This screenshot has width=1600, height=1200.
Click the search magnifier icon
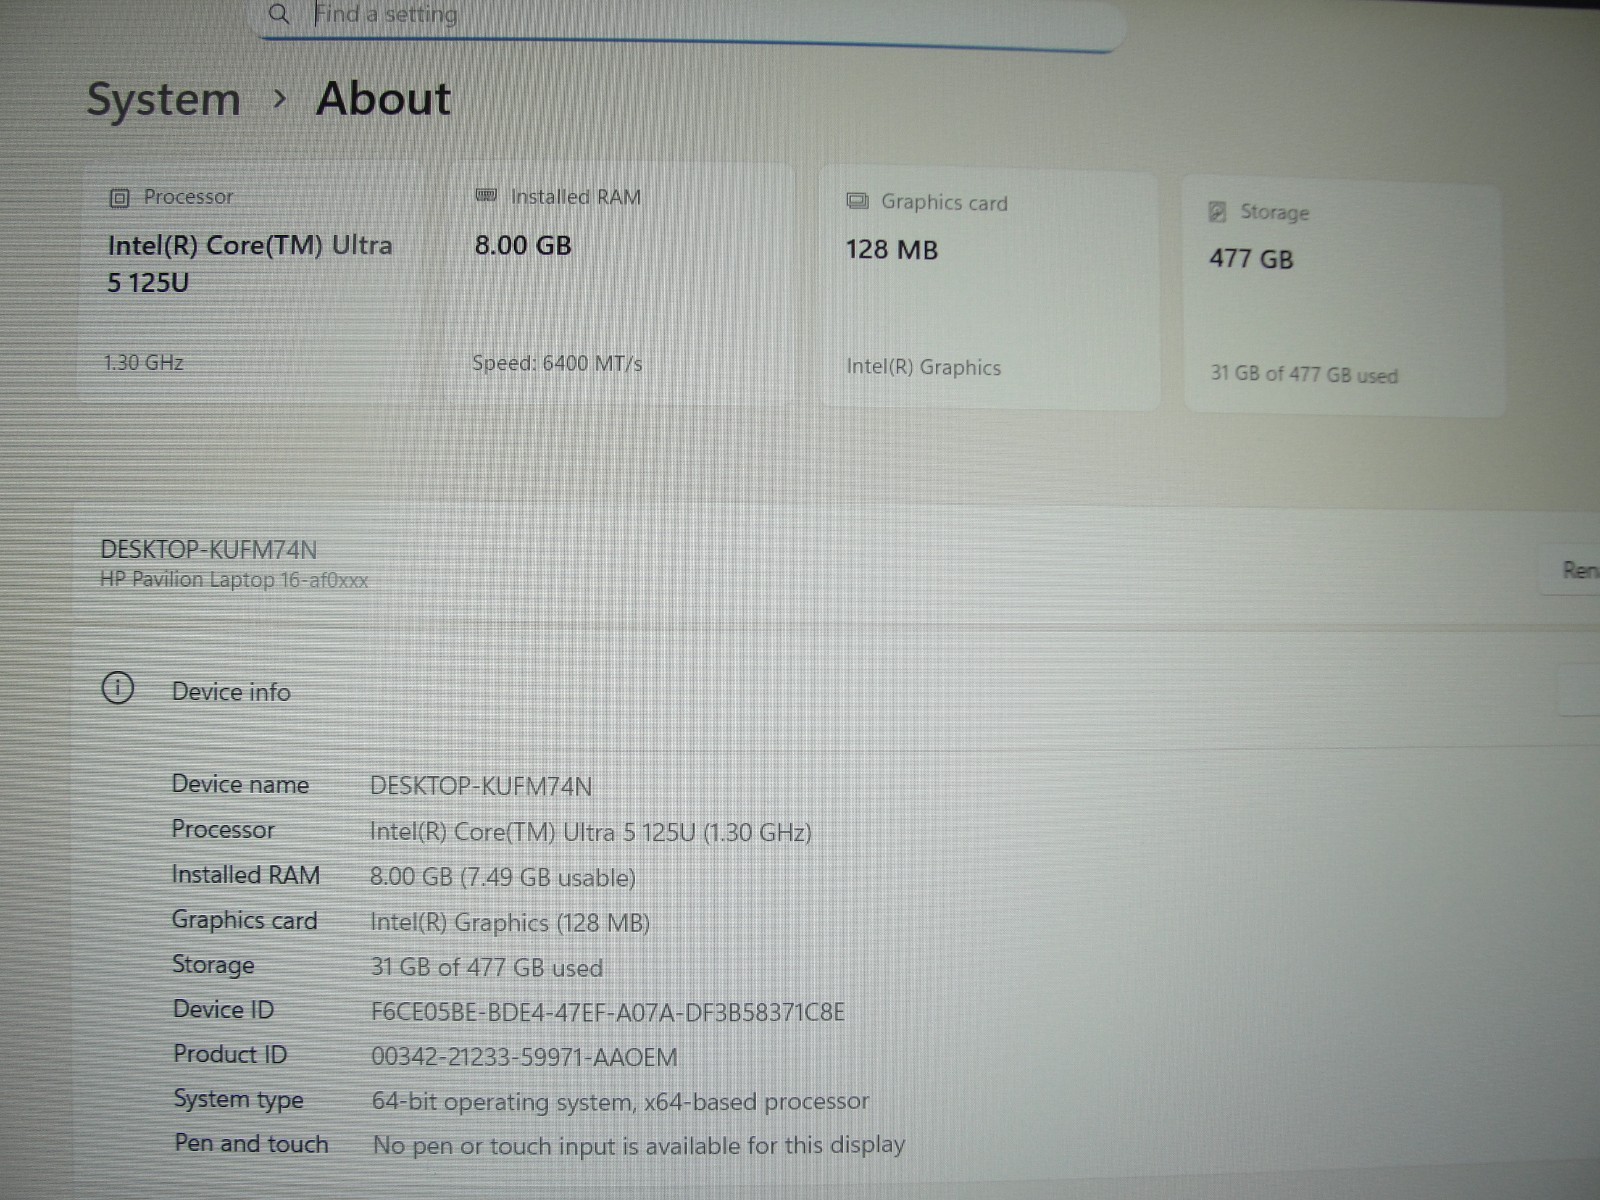pos(279,14)
